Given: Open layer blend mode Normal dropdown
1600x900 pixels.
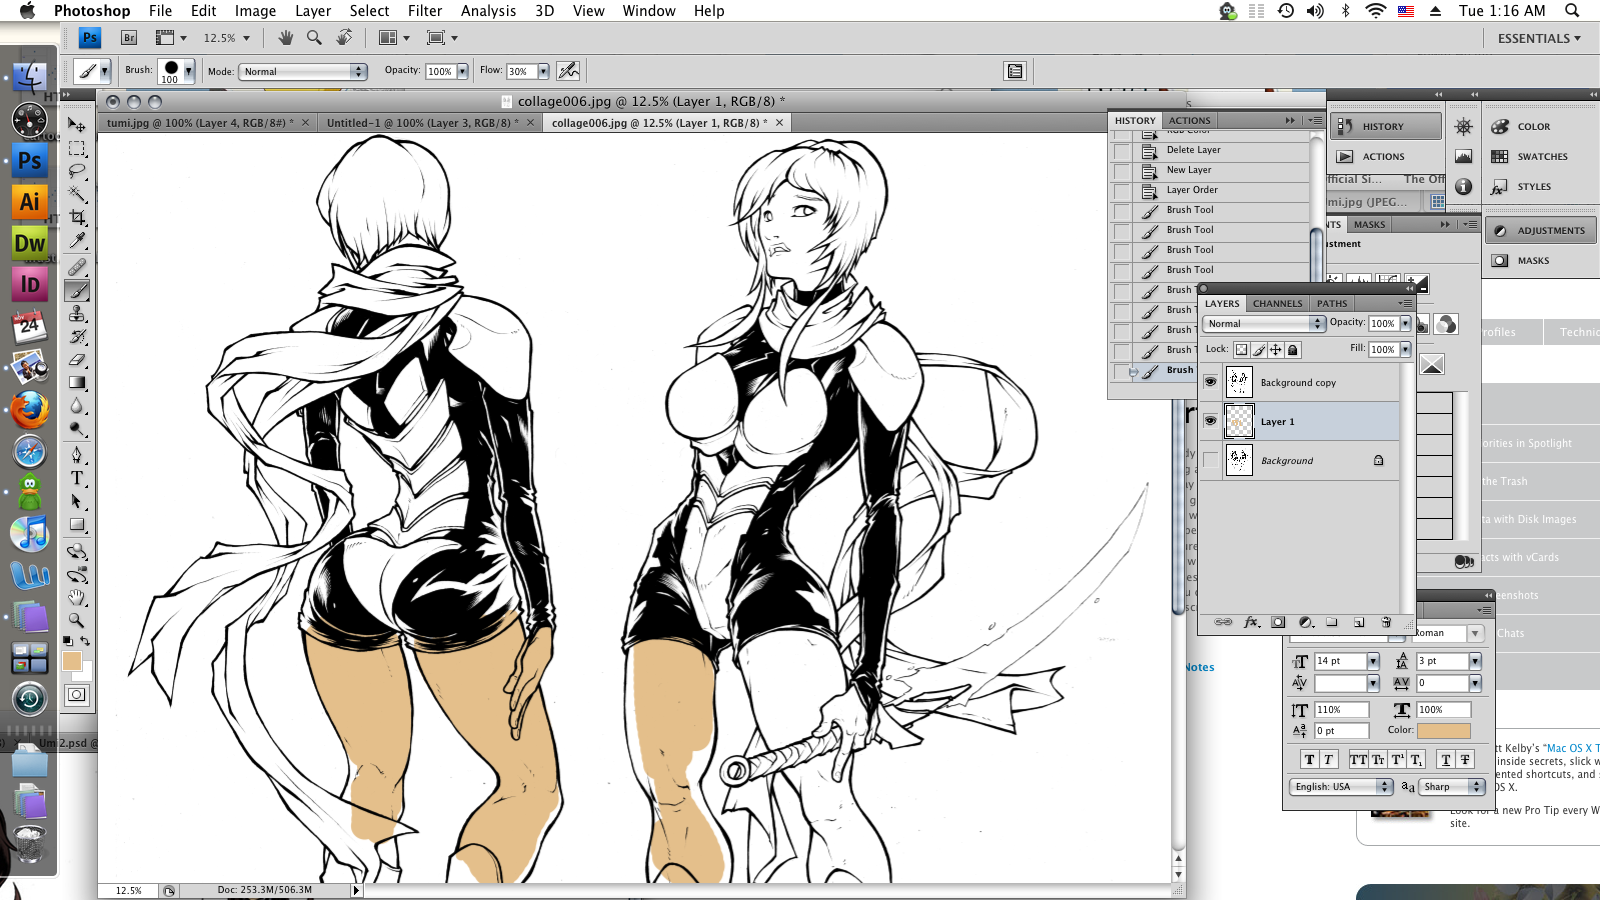Looking at the screenshot, I should [x=1264, y=324].
